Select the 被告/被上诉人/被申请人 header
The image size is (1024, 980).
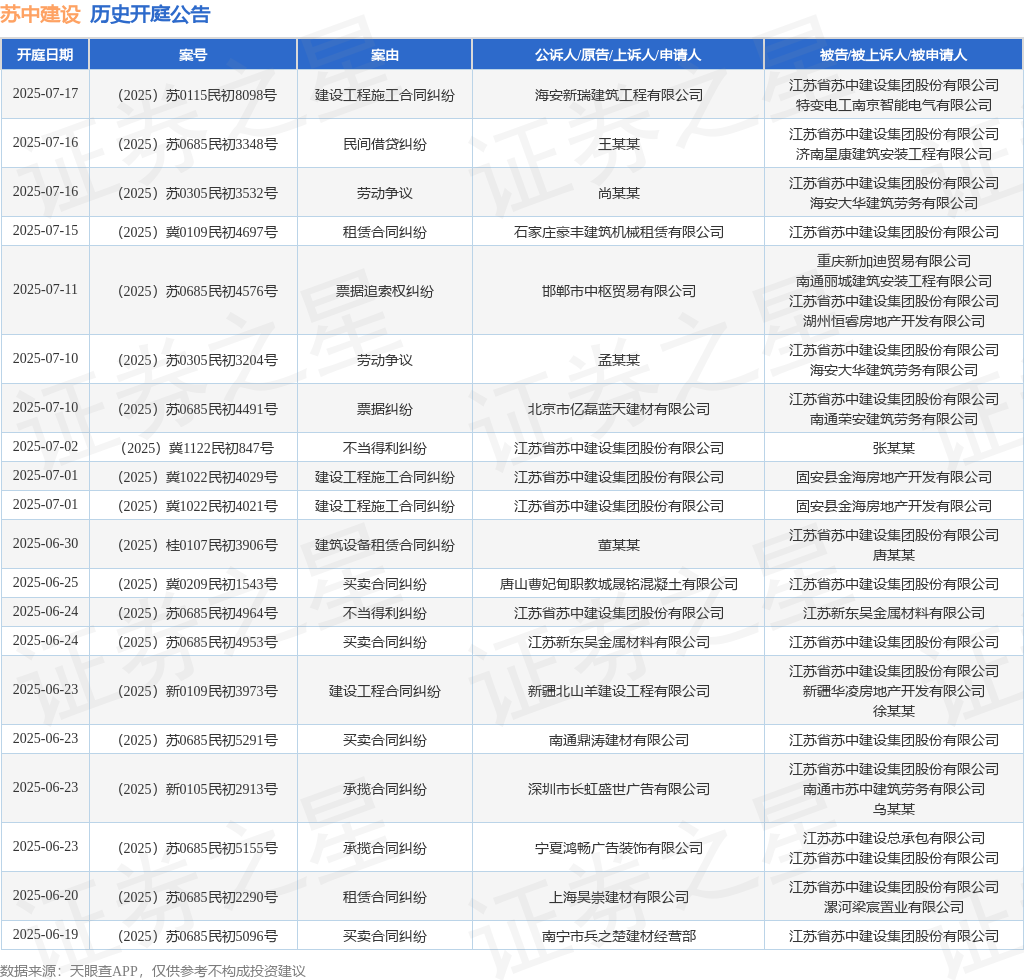coord(893,55)
